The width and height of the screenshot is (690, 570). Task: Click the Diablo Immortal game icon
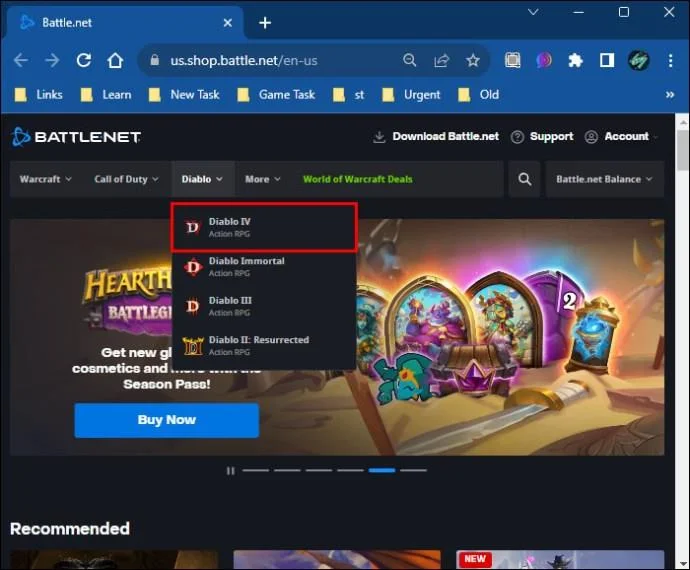point(193,267)
